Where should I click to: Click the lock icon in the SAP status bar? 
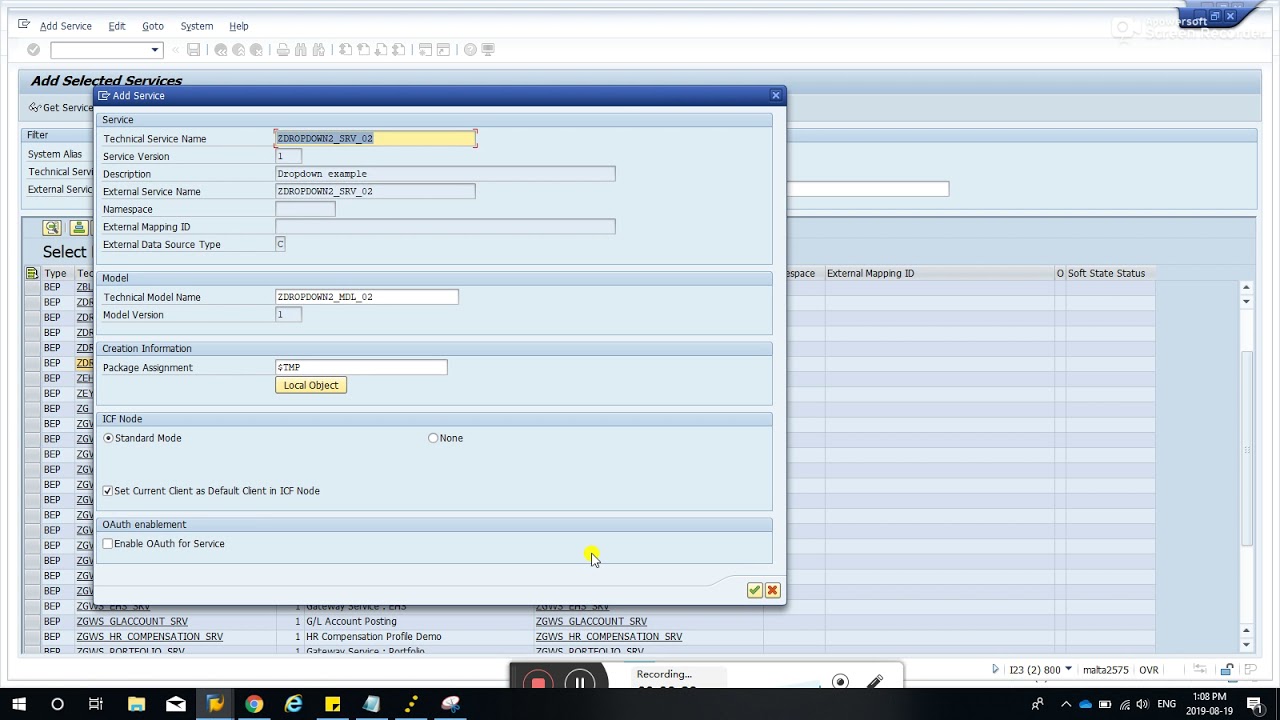pyautogui.click(x=1227, y=670)
